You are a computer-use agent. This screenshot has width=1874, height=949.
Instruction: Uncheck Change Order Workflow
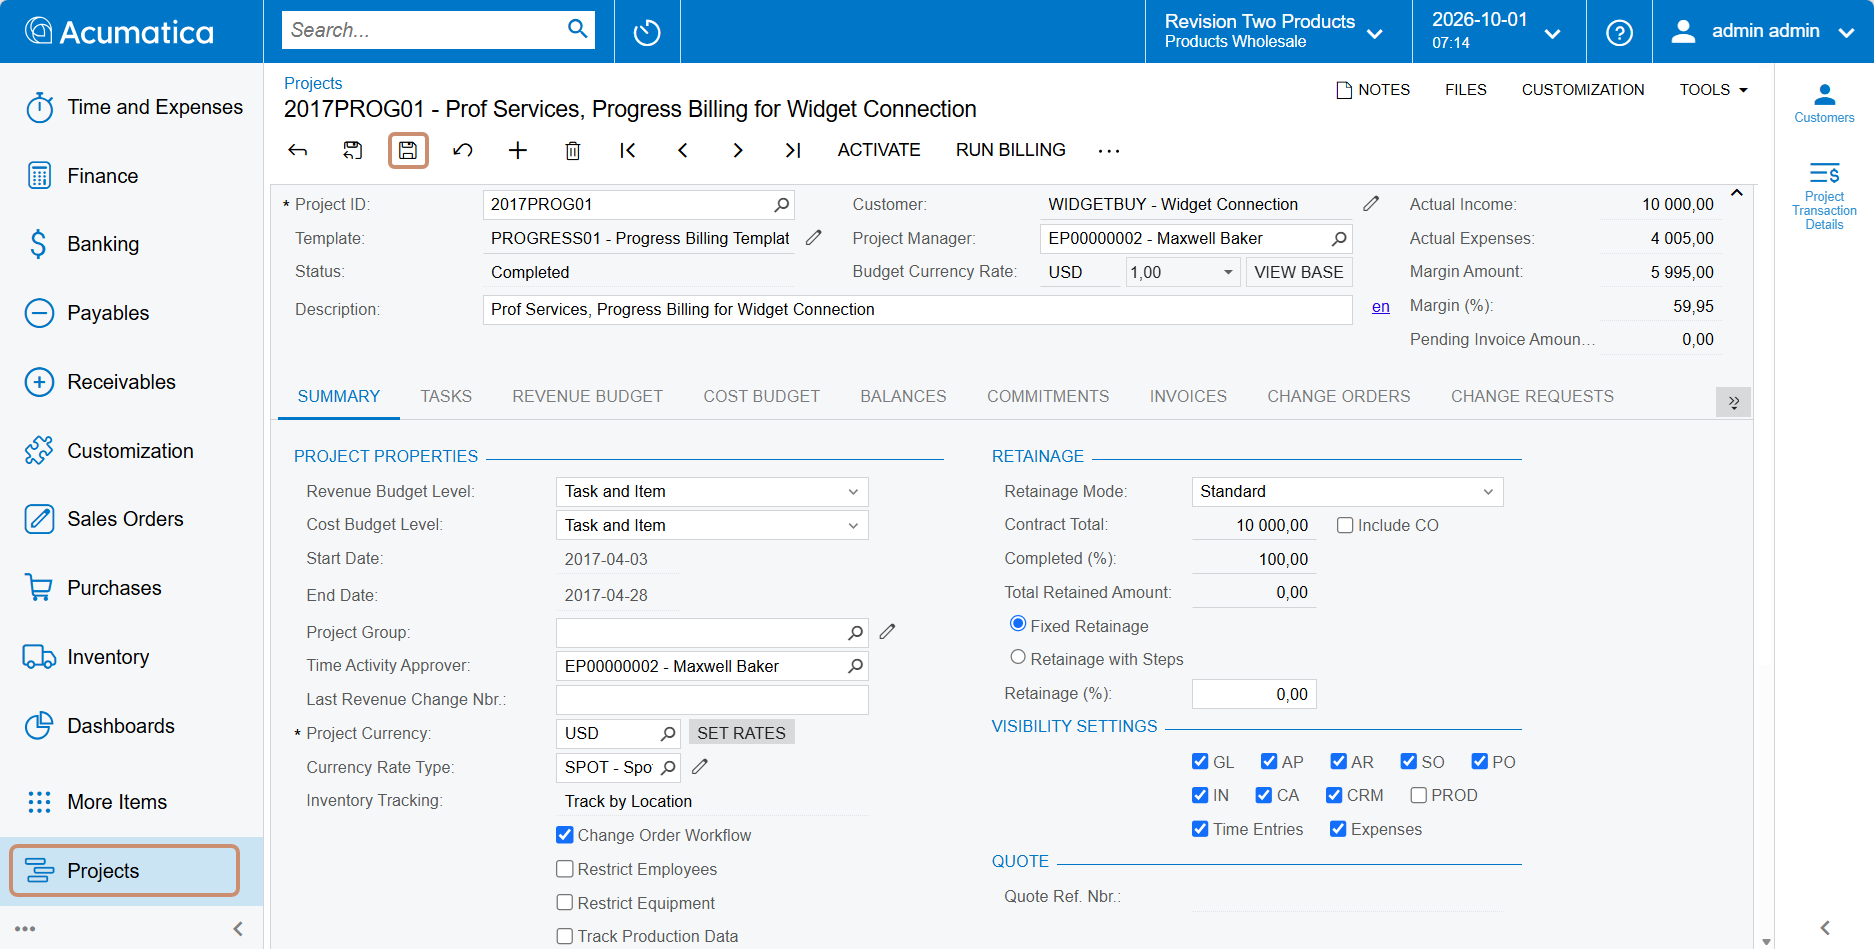coord(565,835)
